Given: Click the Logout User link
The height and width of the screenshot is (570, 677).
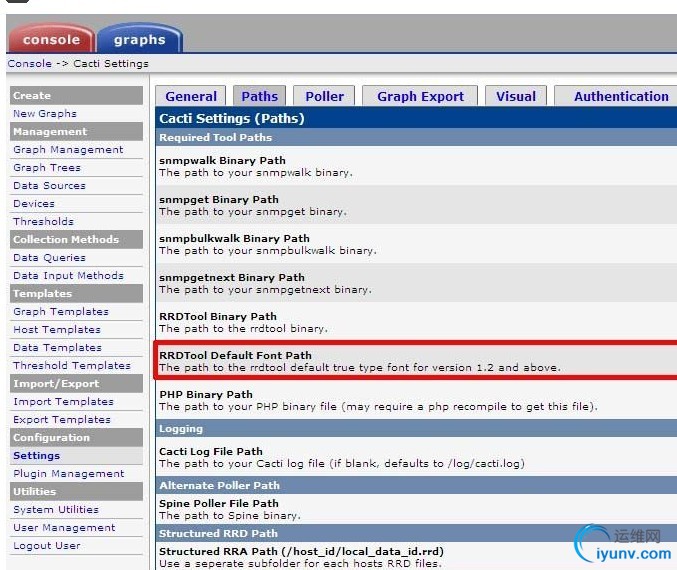Looking at the screenshot, I should pyautogui.click(x=47, y=546).
